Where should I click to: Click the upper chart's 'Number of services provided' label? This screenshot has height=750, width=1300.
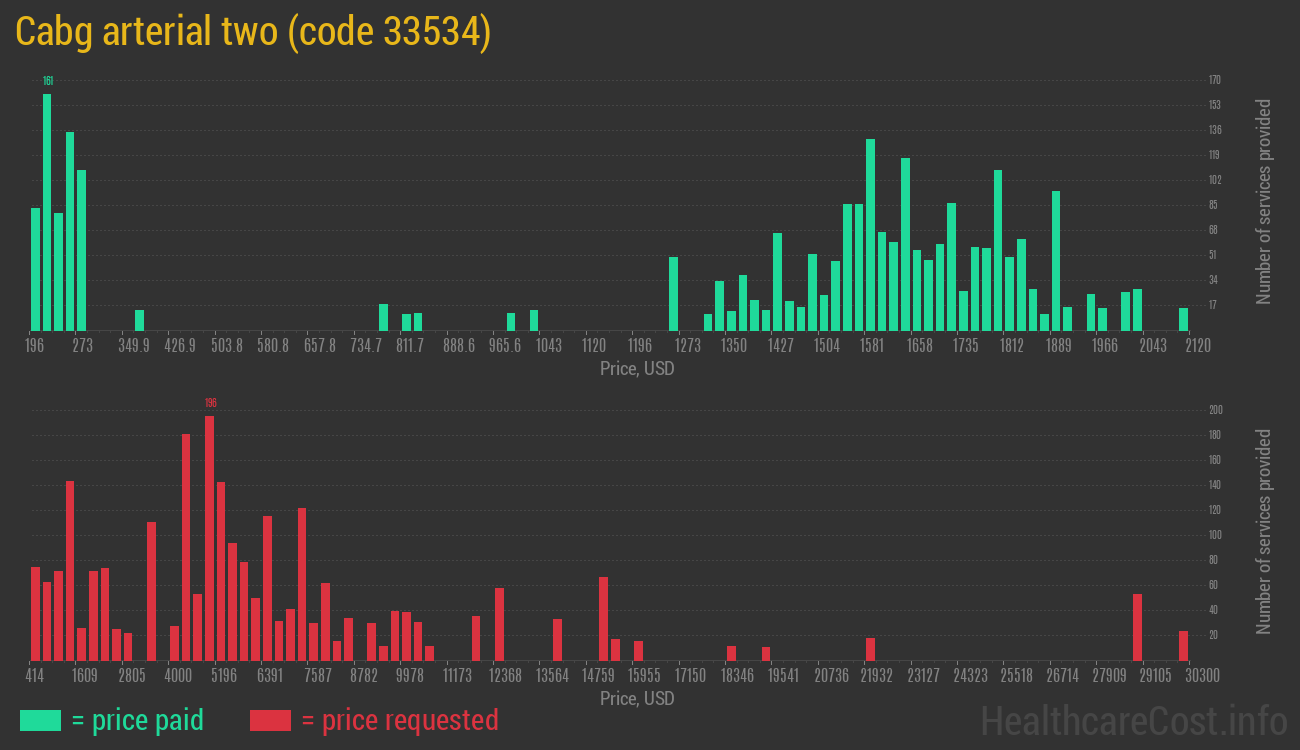(x=1264, y=202)
